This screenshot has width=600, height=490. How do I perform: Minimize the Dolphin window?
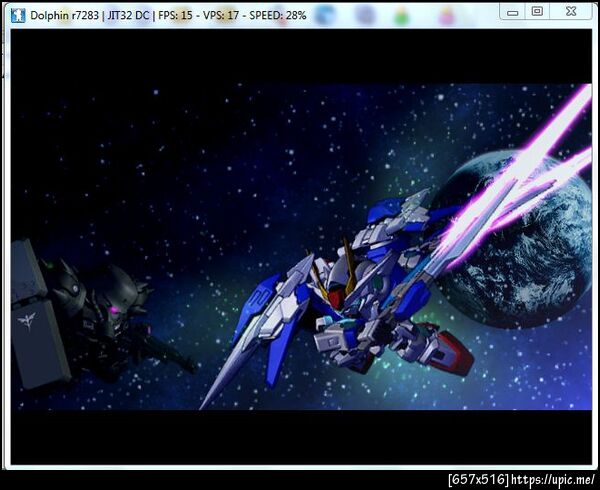[x=513, y=12]
